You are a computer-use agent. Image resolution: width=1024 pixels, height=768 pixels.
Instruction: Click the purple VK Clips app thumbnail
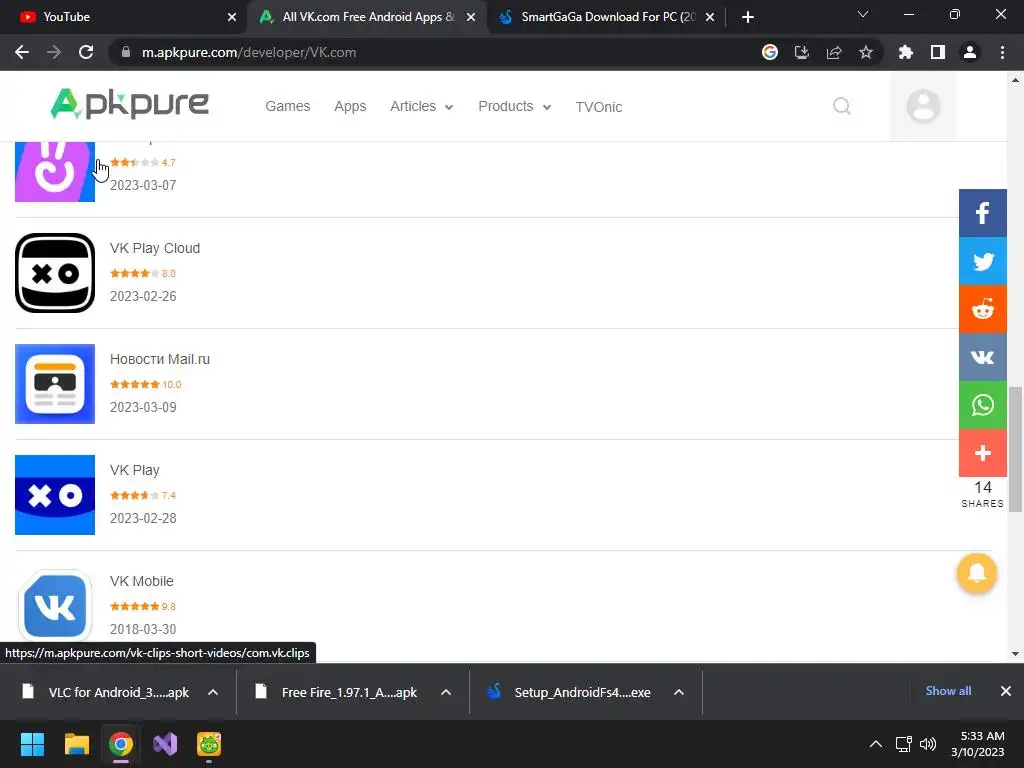(x=55, y=171)
